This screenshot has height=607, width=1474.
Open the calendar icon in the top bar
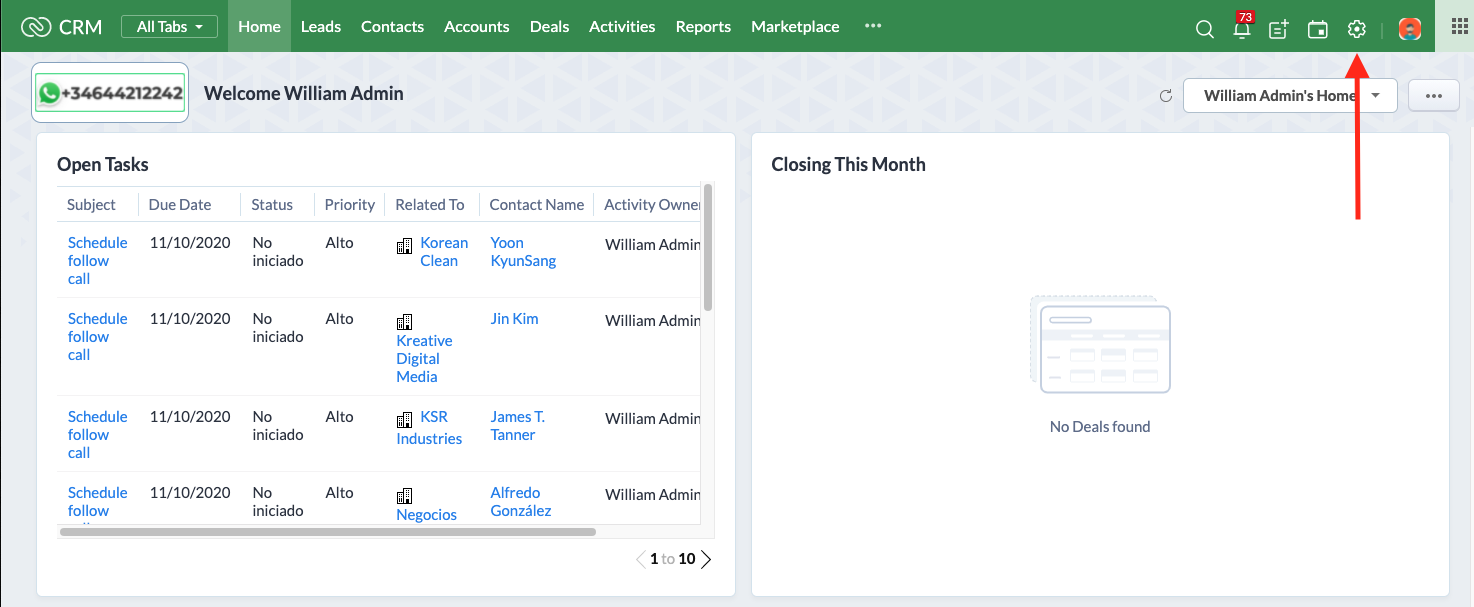[x=1317, y=29]
